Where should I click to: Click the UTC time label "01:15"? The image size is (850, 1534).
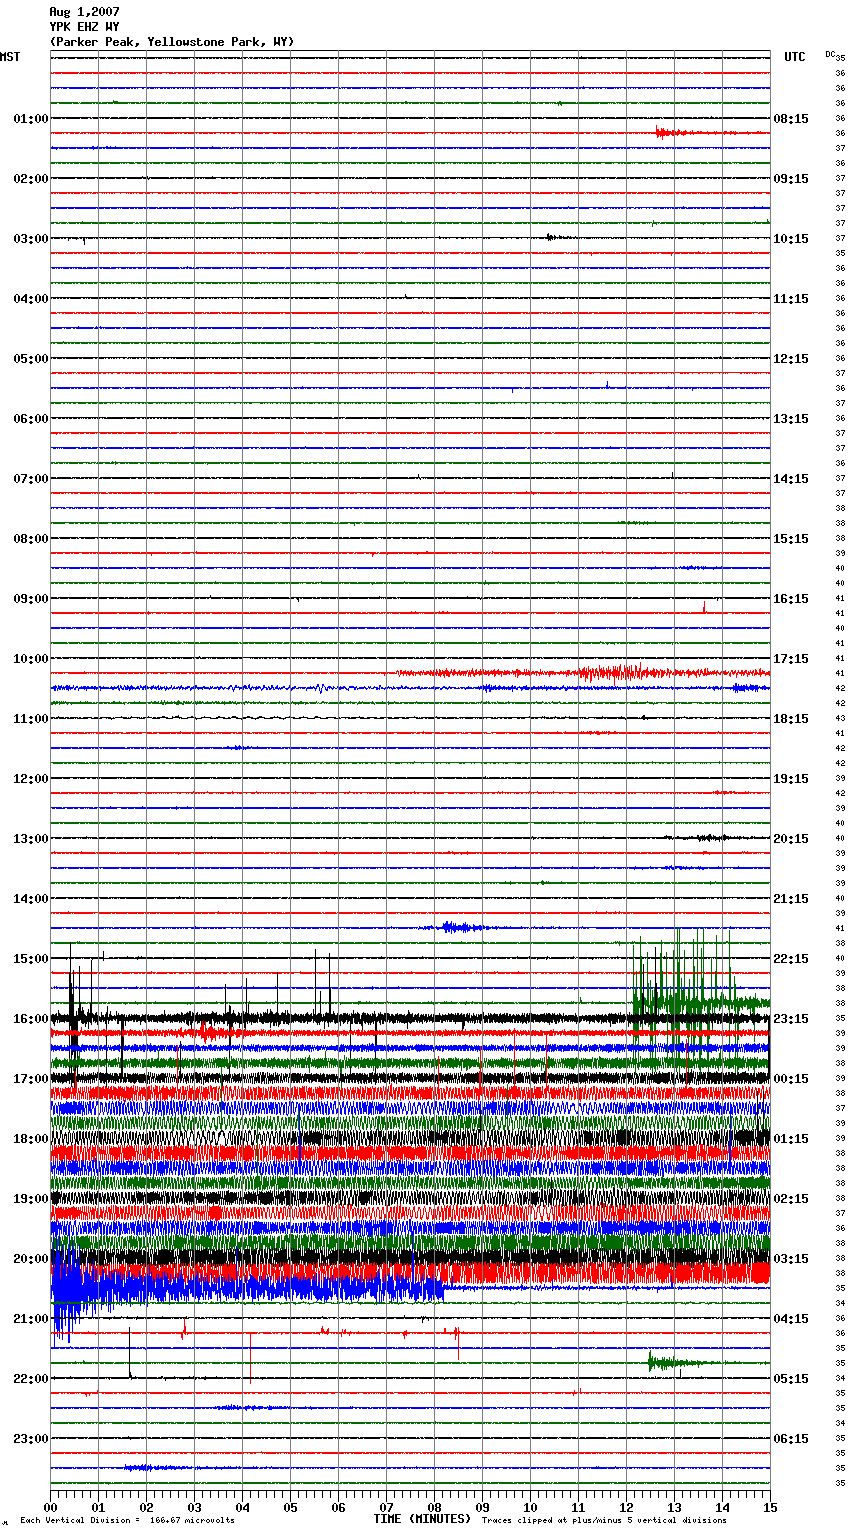tap(791, 1139)
